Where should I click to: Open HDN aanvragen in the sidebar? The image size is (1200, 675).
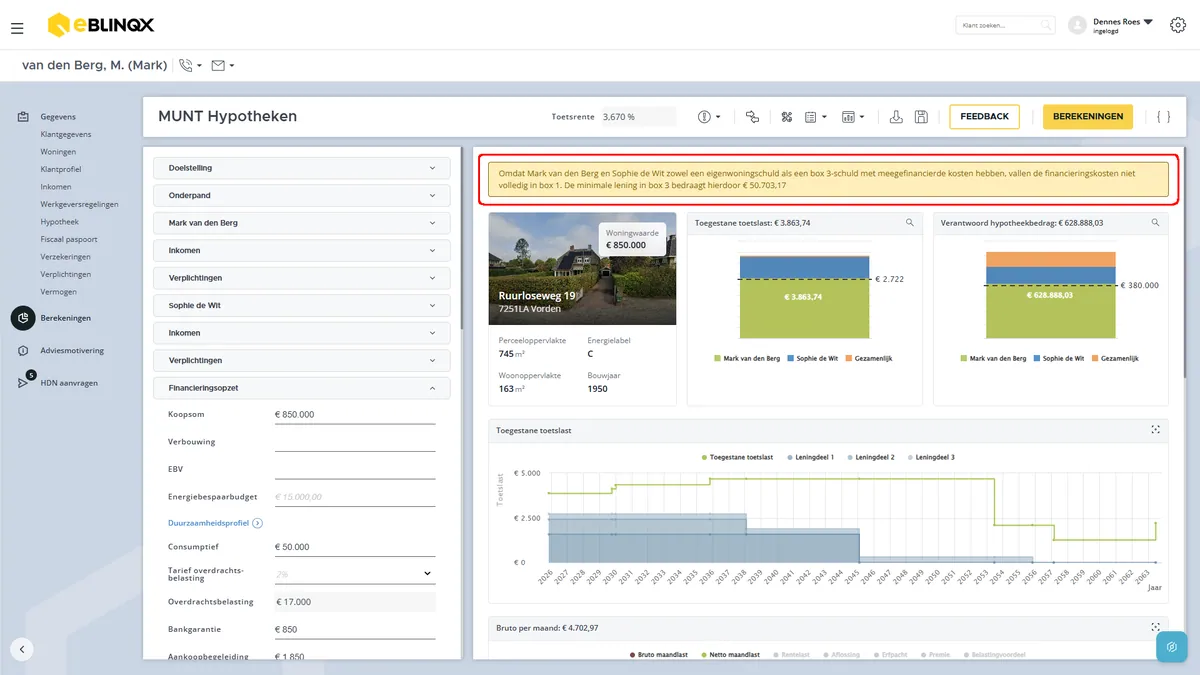69,383
